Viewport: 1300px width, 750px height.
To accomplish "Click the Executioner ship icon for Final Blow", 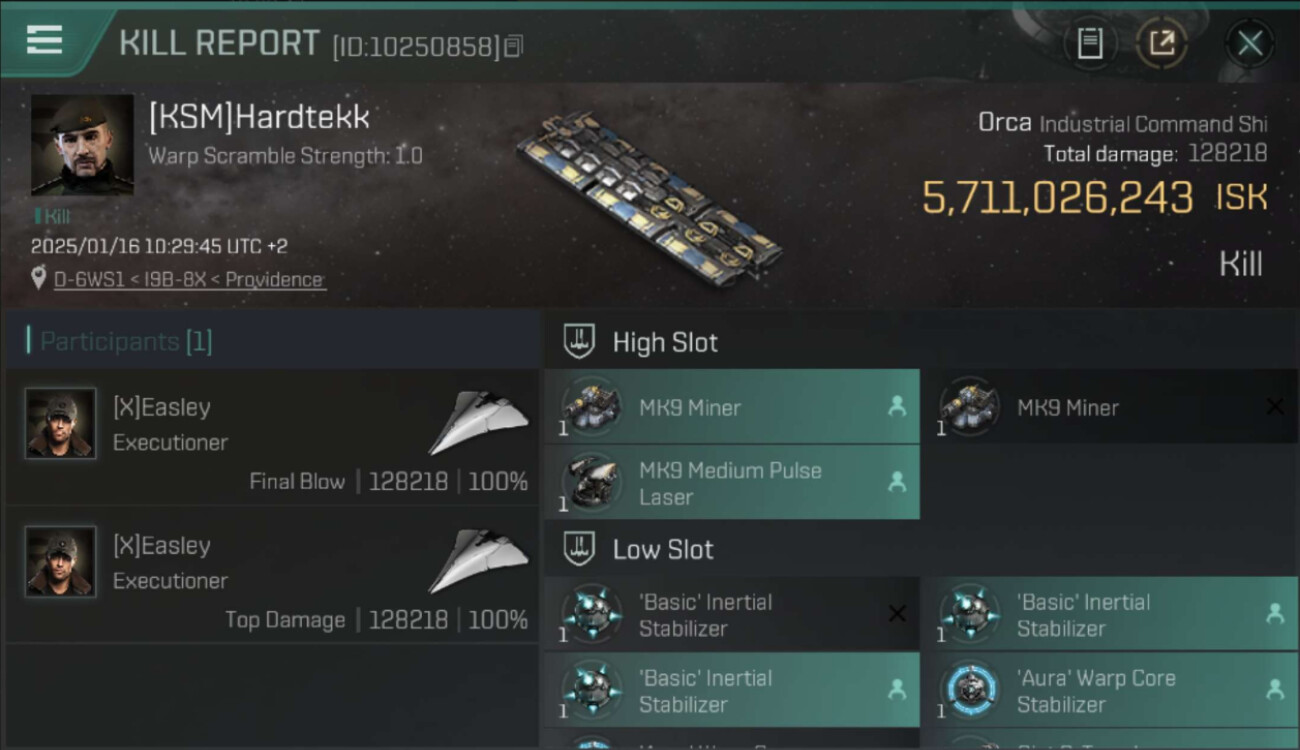I will click(478, 424).
